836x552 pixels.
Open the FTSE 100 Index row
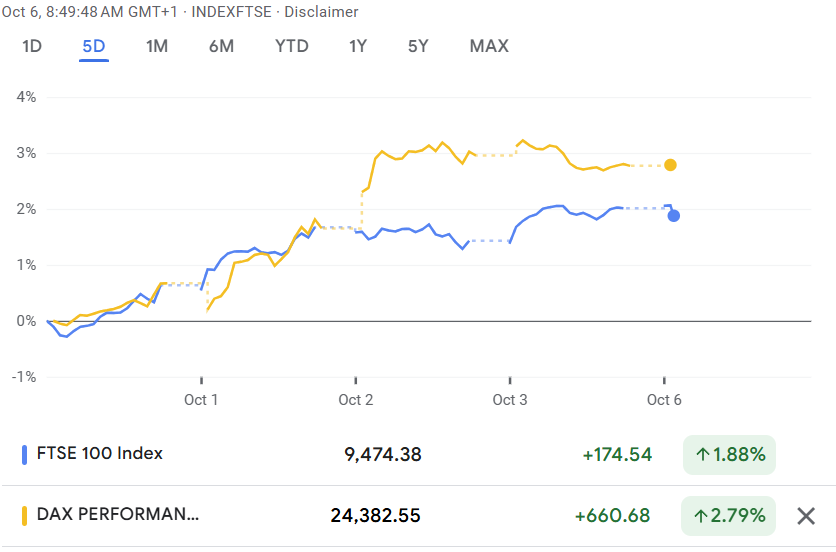(98, 454)
